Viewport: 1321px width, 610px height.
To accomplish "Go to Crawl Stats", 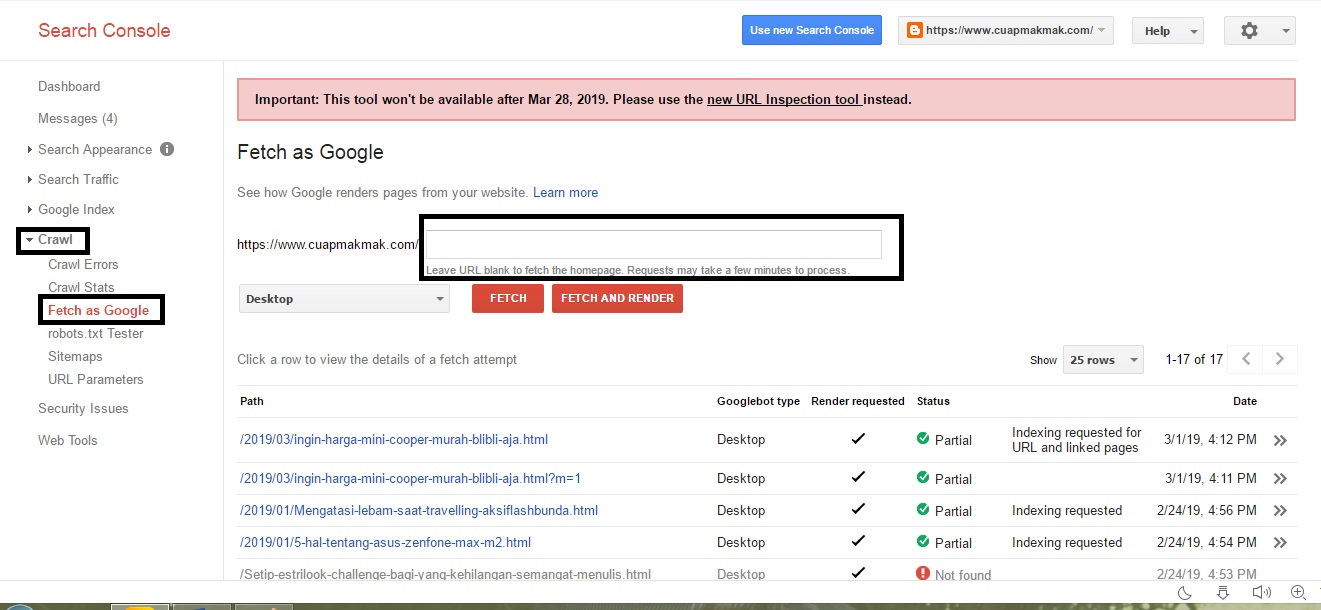I will 81,287.
